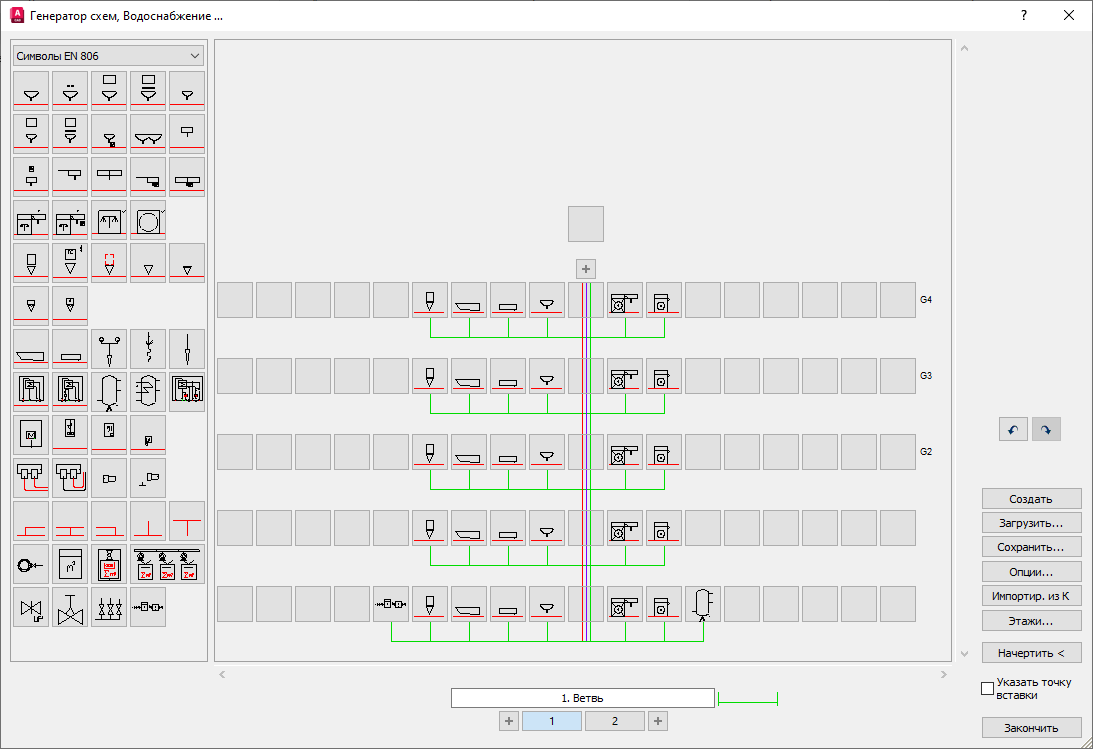
Task: Select the bathtub symbol in the palette
Action: point(31,349)
